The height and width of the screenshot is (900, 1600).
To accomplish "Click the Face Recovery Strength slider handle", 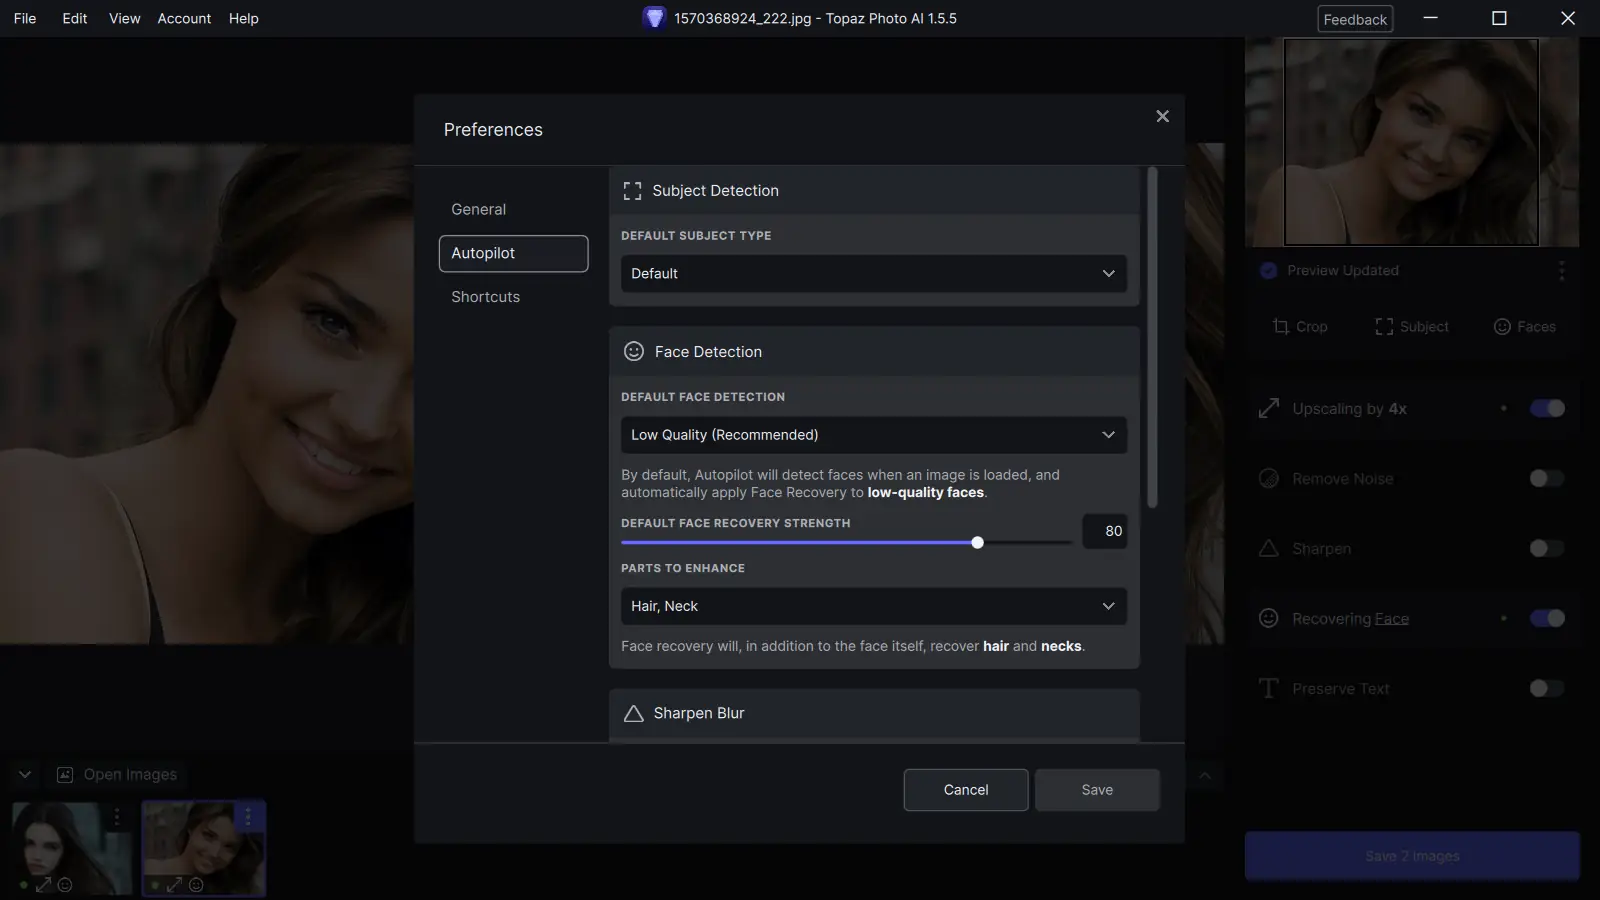I will tap(977, 543).
